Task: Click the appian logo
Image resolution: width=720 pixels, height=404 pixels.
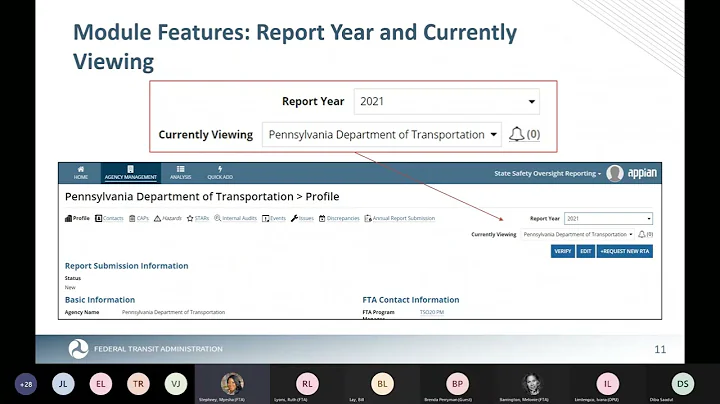Action: (642, 173)
